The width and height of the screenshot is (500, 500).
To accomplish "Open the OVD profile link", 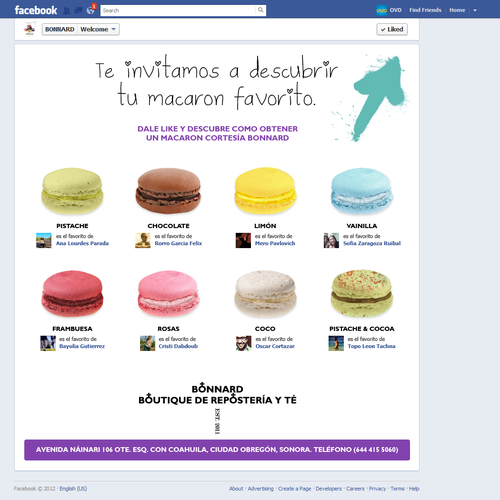I will 395,10.
